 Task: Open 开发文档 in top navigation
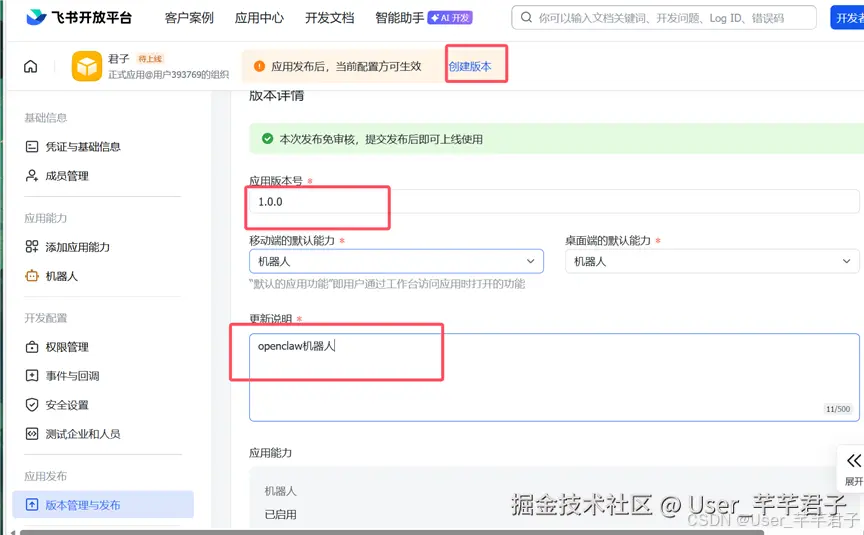point(330,18)
